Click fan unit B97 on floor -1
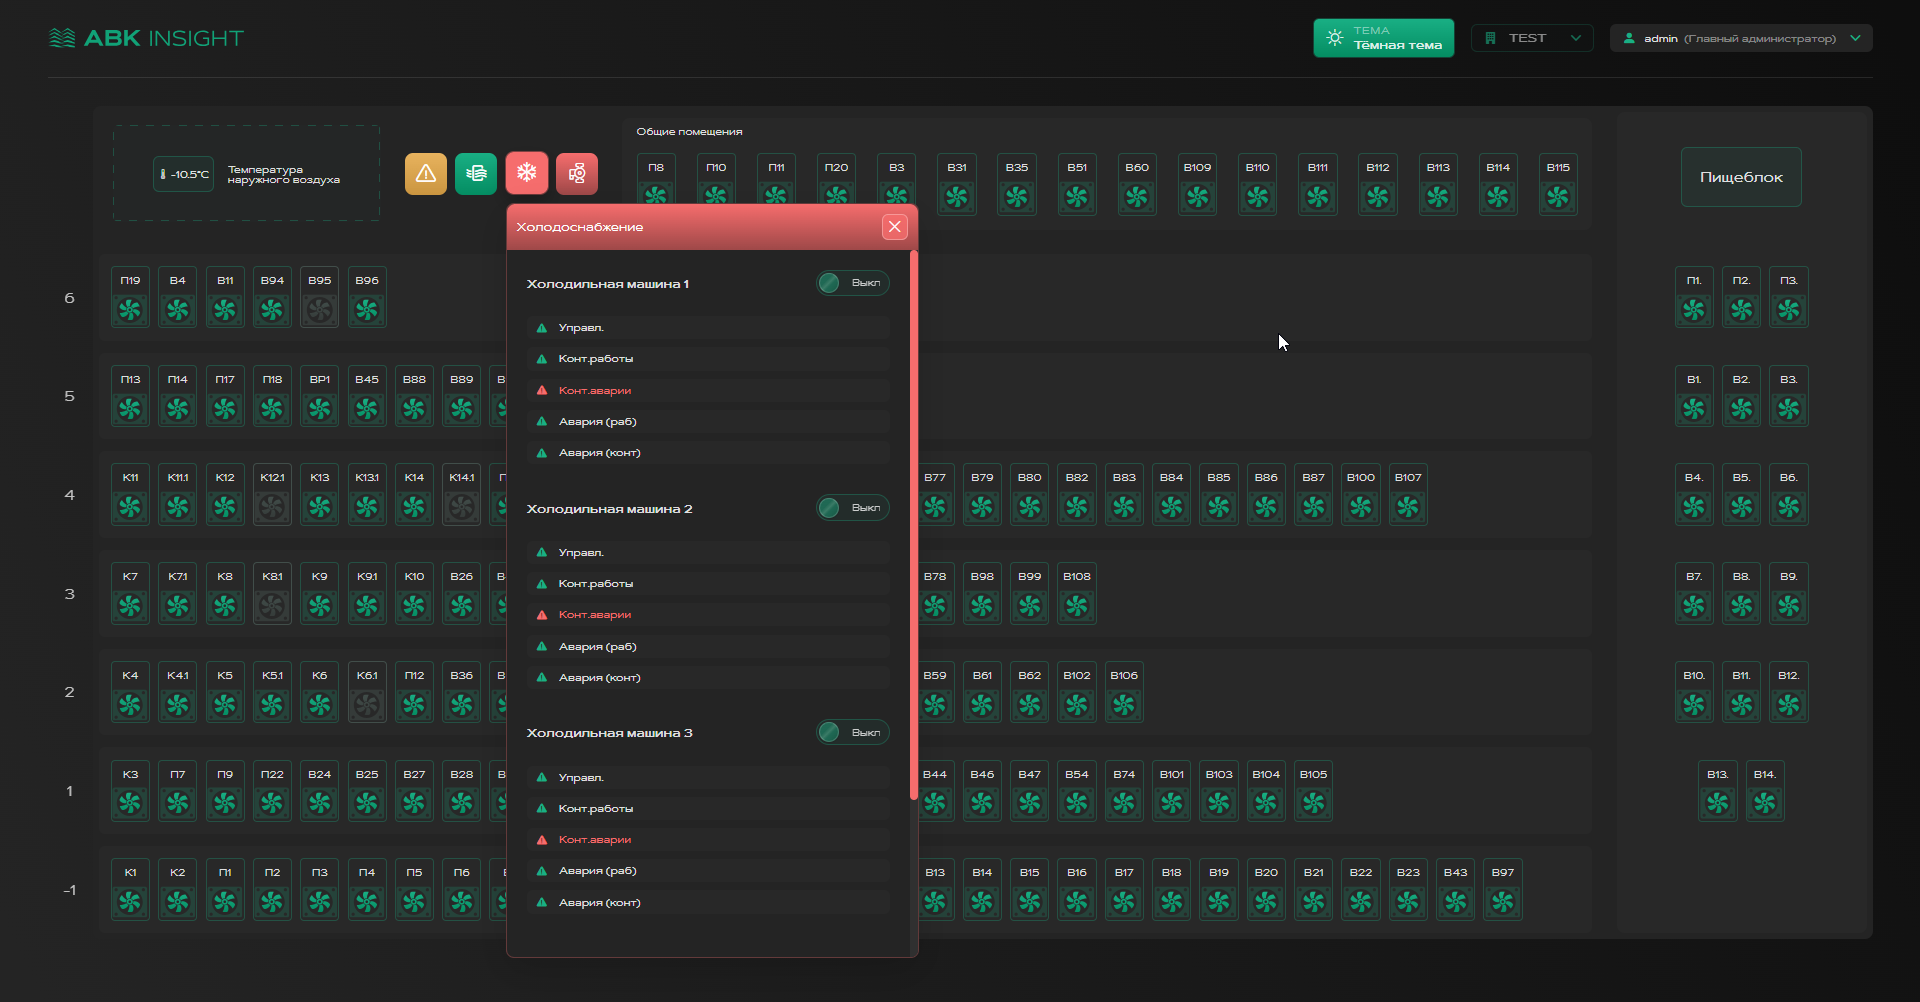This screenshot has width=1920, height=1002. [x=1502, y=890]
